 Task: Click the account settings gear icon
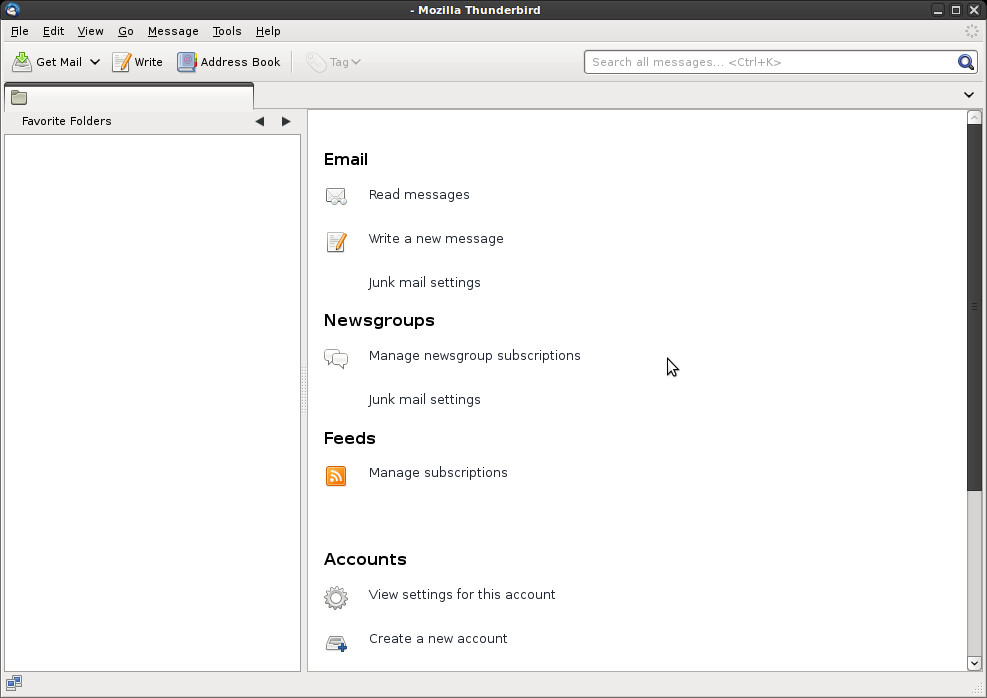click(336, 598)
